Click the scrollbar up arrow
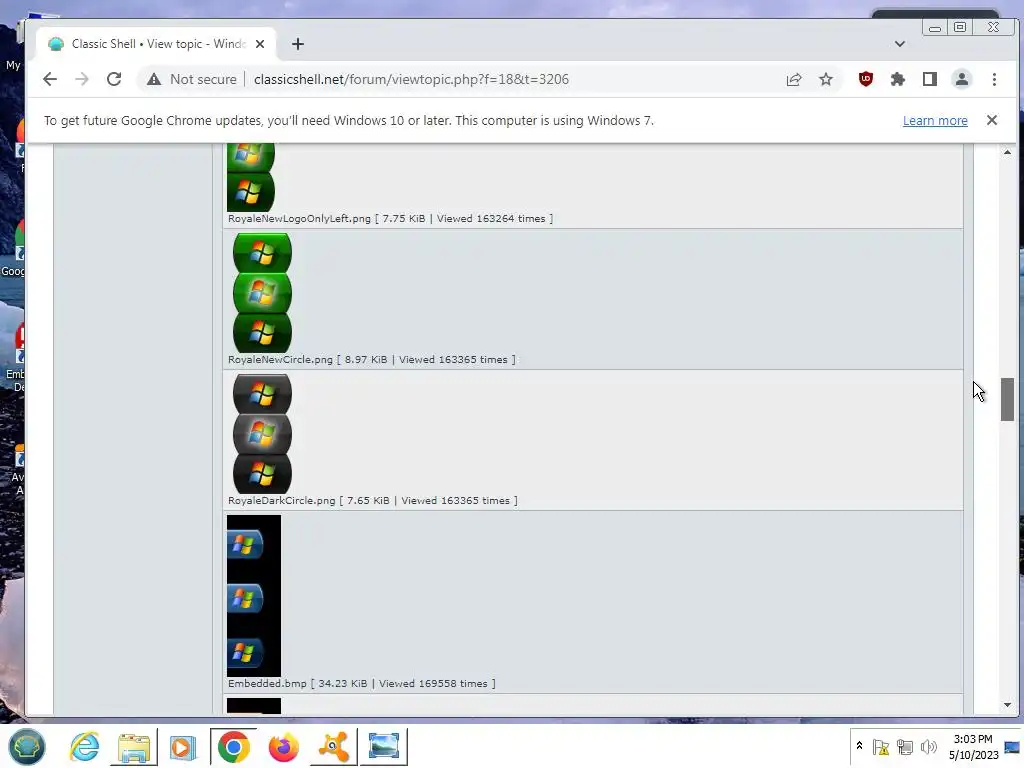1024x768 pixels. coord(1007,152)
